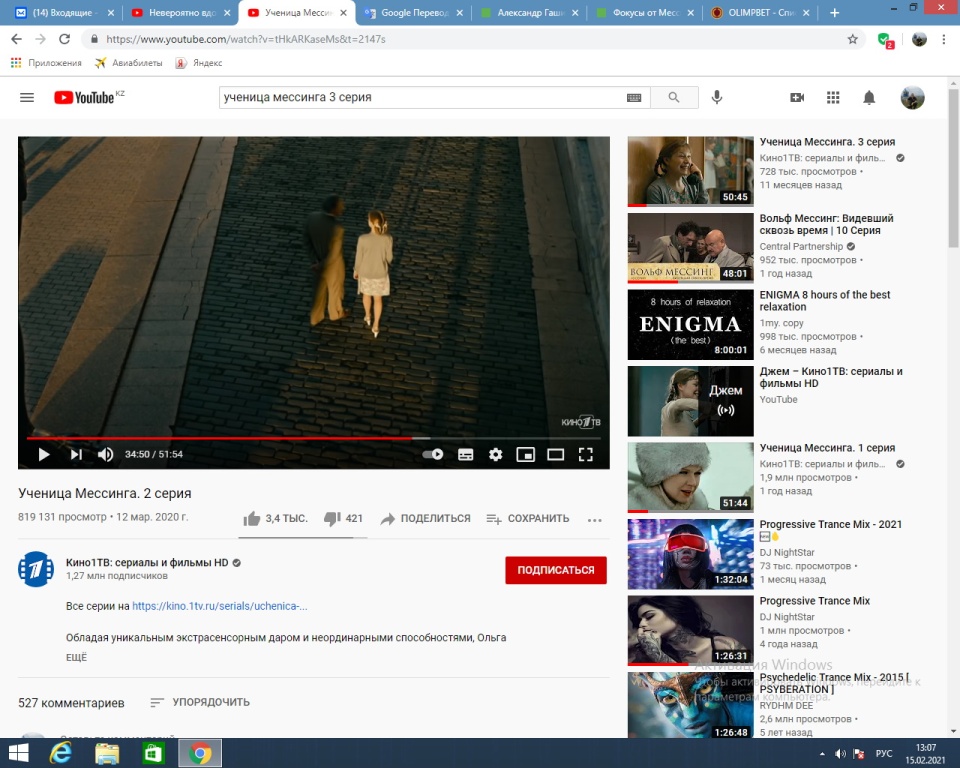960x768 pixels.
Task: Open the Джем mix playlist
Action: pyautogui.click(x=691, y=401)
